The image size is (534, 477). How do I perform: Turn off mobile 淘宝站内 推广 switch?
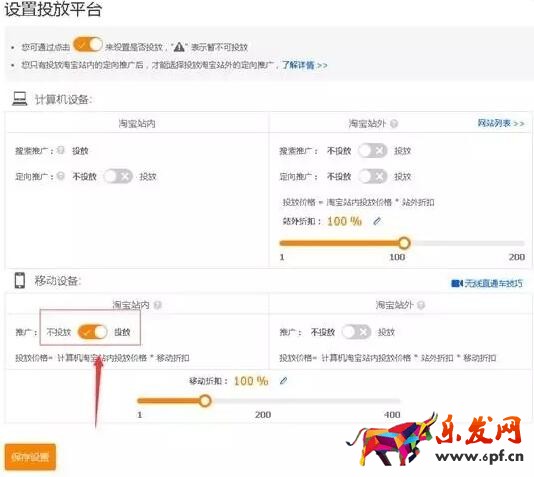click(92, 332)
